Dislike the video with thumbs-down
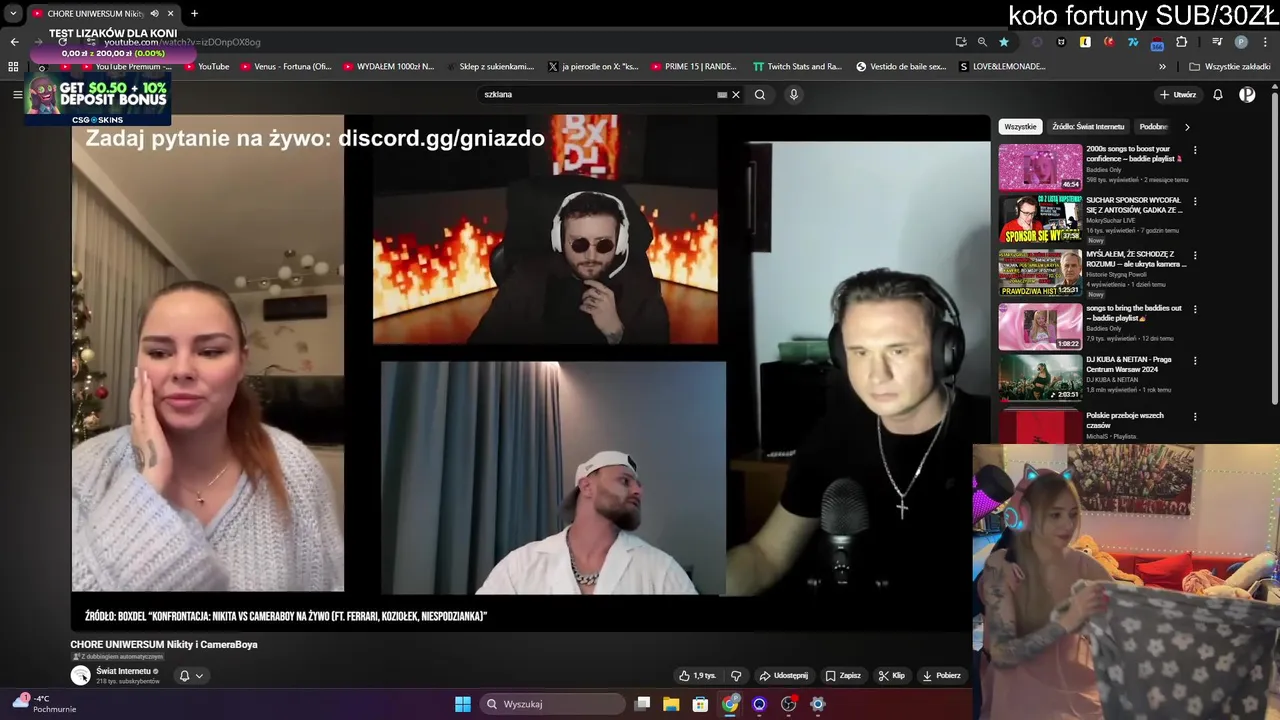The height and width of the screenshot is (720, 1280). 736,675
